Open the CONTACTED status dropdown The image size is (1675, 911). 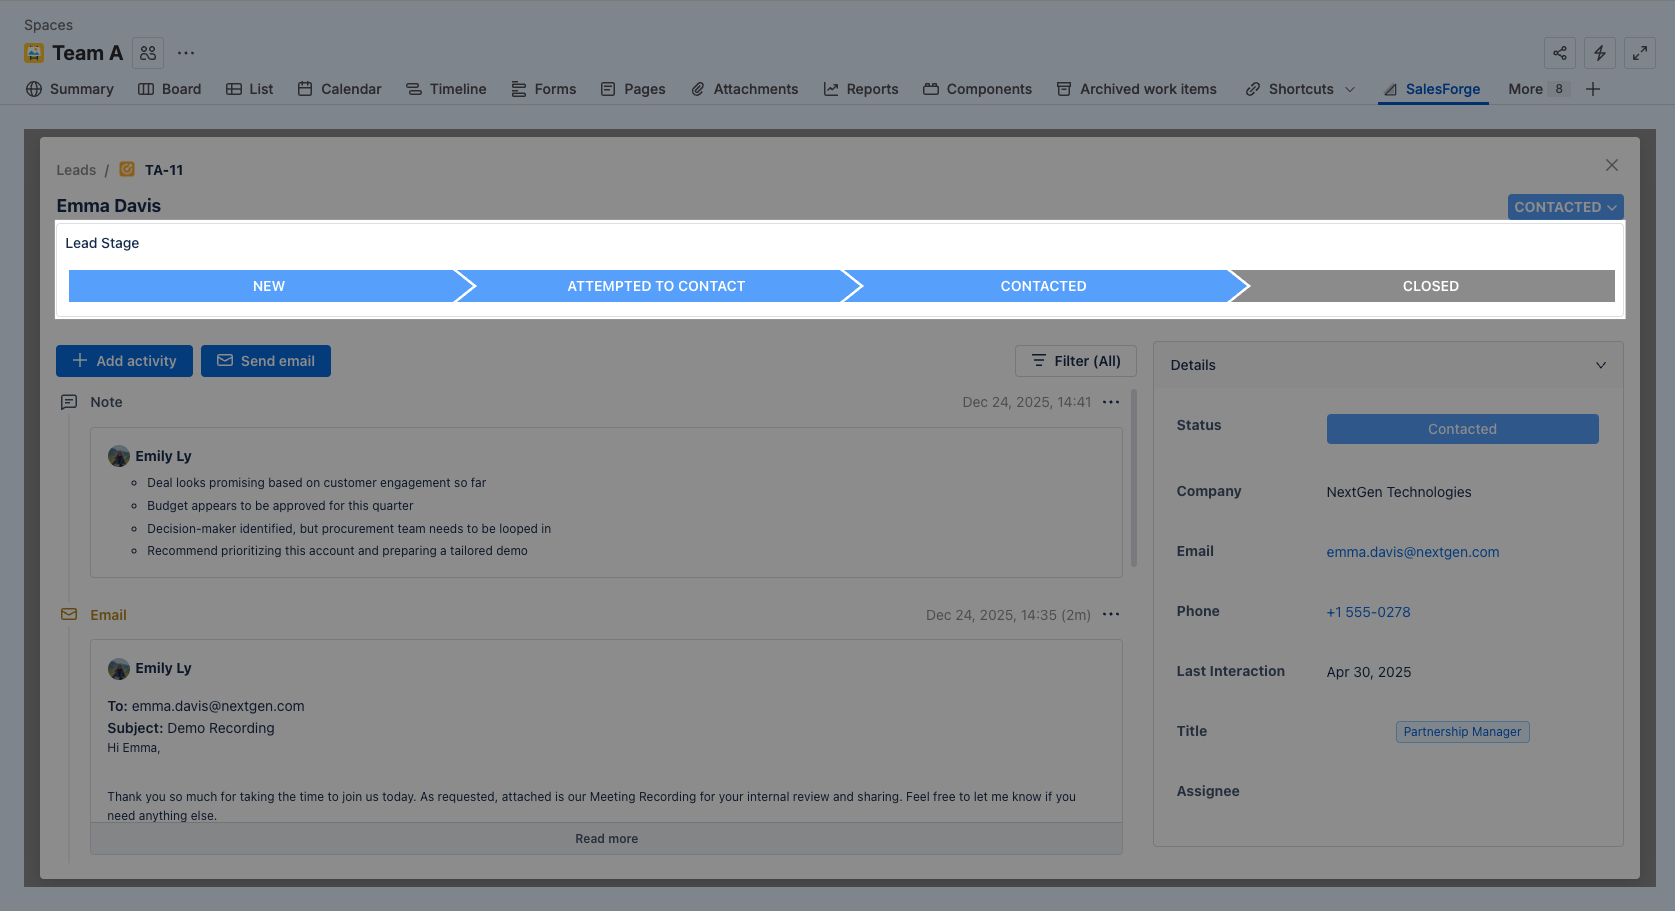(x=1564, y=207)
